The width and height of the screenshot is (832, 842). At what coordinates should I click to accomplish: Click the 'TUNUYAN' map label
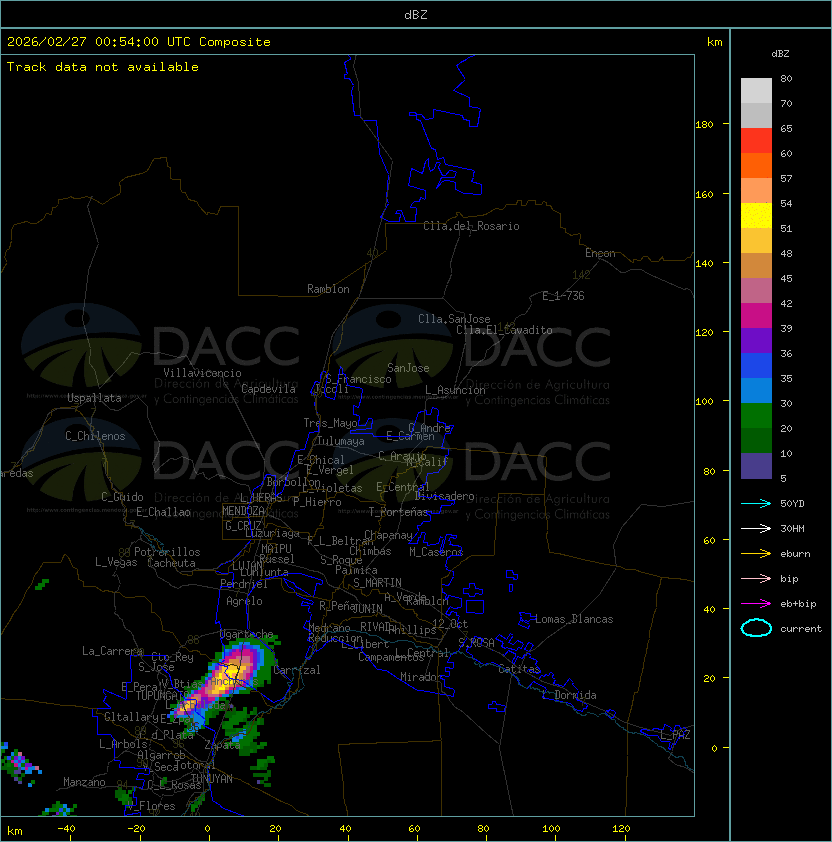click(212, 779)
